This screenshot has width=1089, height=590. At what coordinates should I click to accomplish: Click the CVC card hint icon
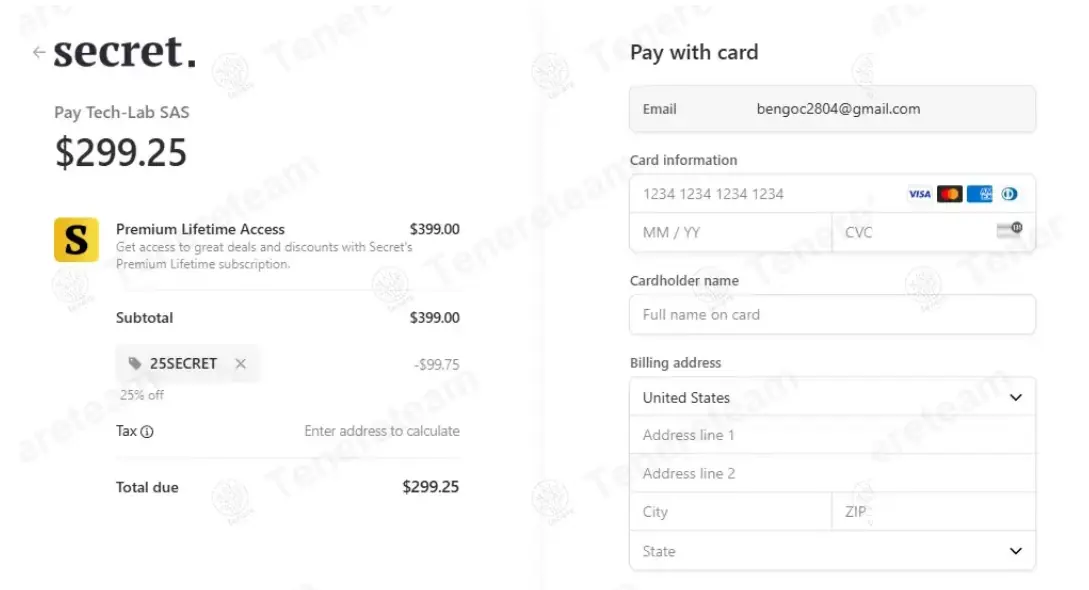pyautogui.click(x=1009, y=231)
